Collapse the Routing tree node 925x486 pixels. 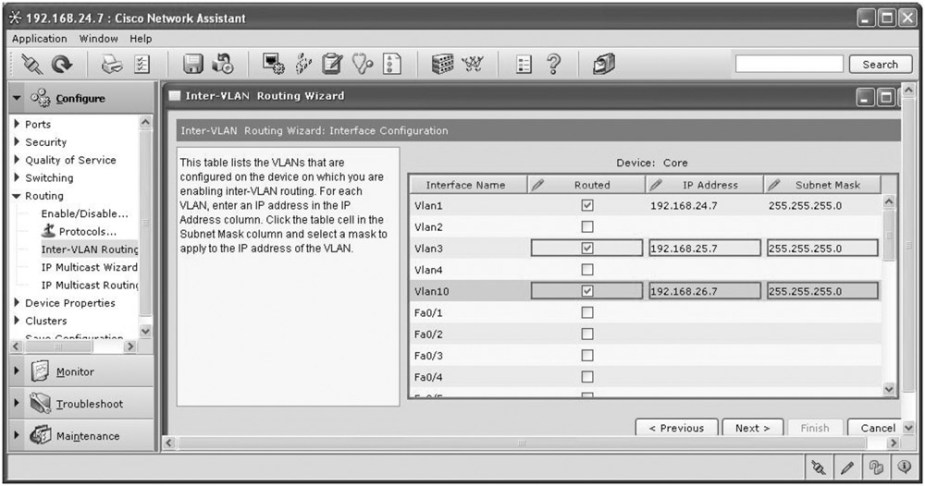17,196
